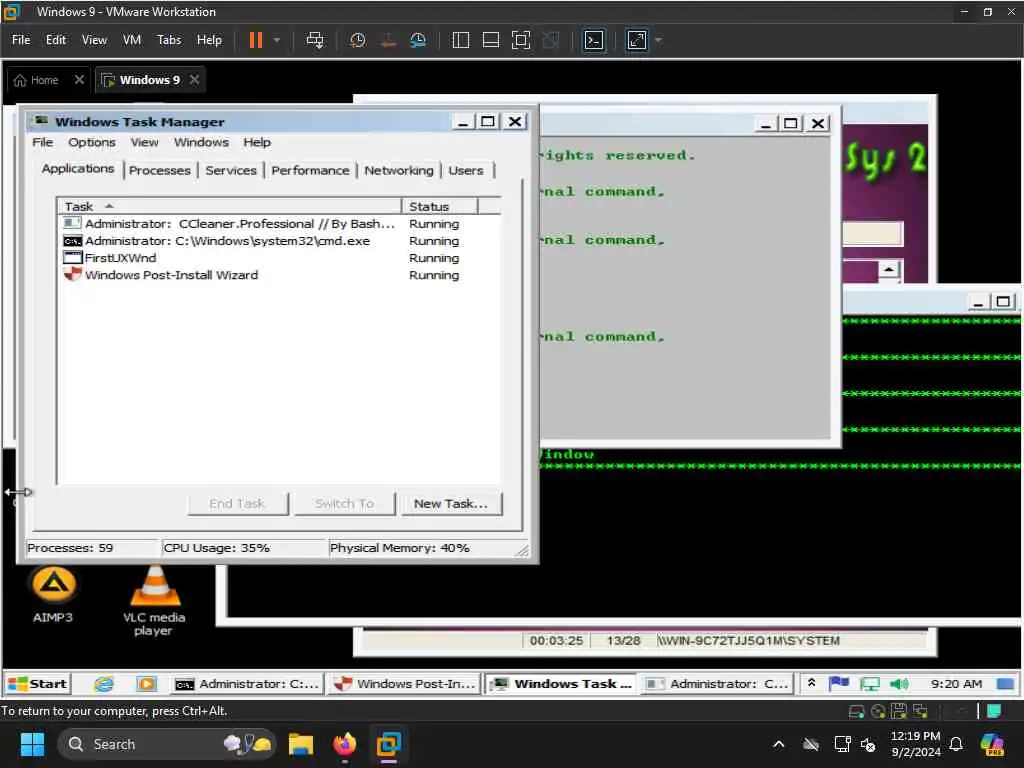The image size is (1024, 768).
Task: Select the CCleaner.Professional task row
Action: point(278,223)
